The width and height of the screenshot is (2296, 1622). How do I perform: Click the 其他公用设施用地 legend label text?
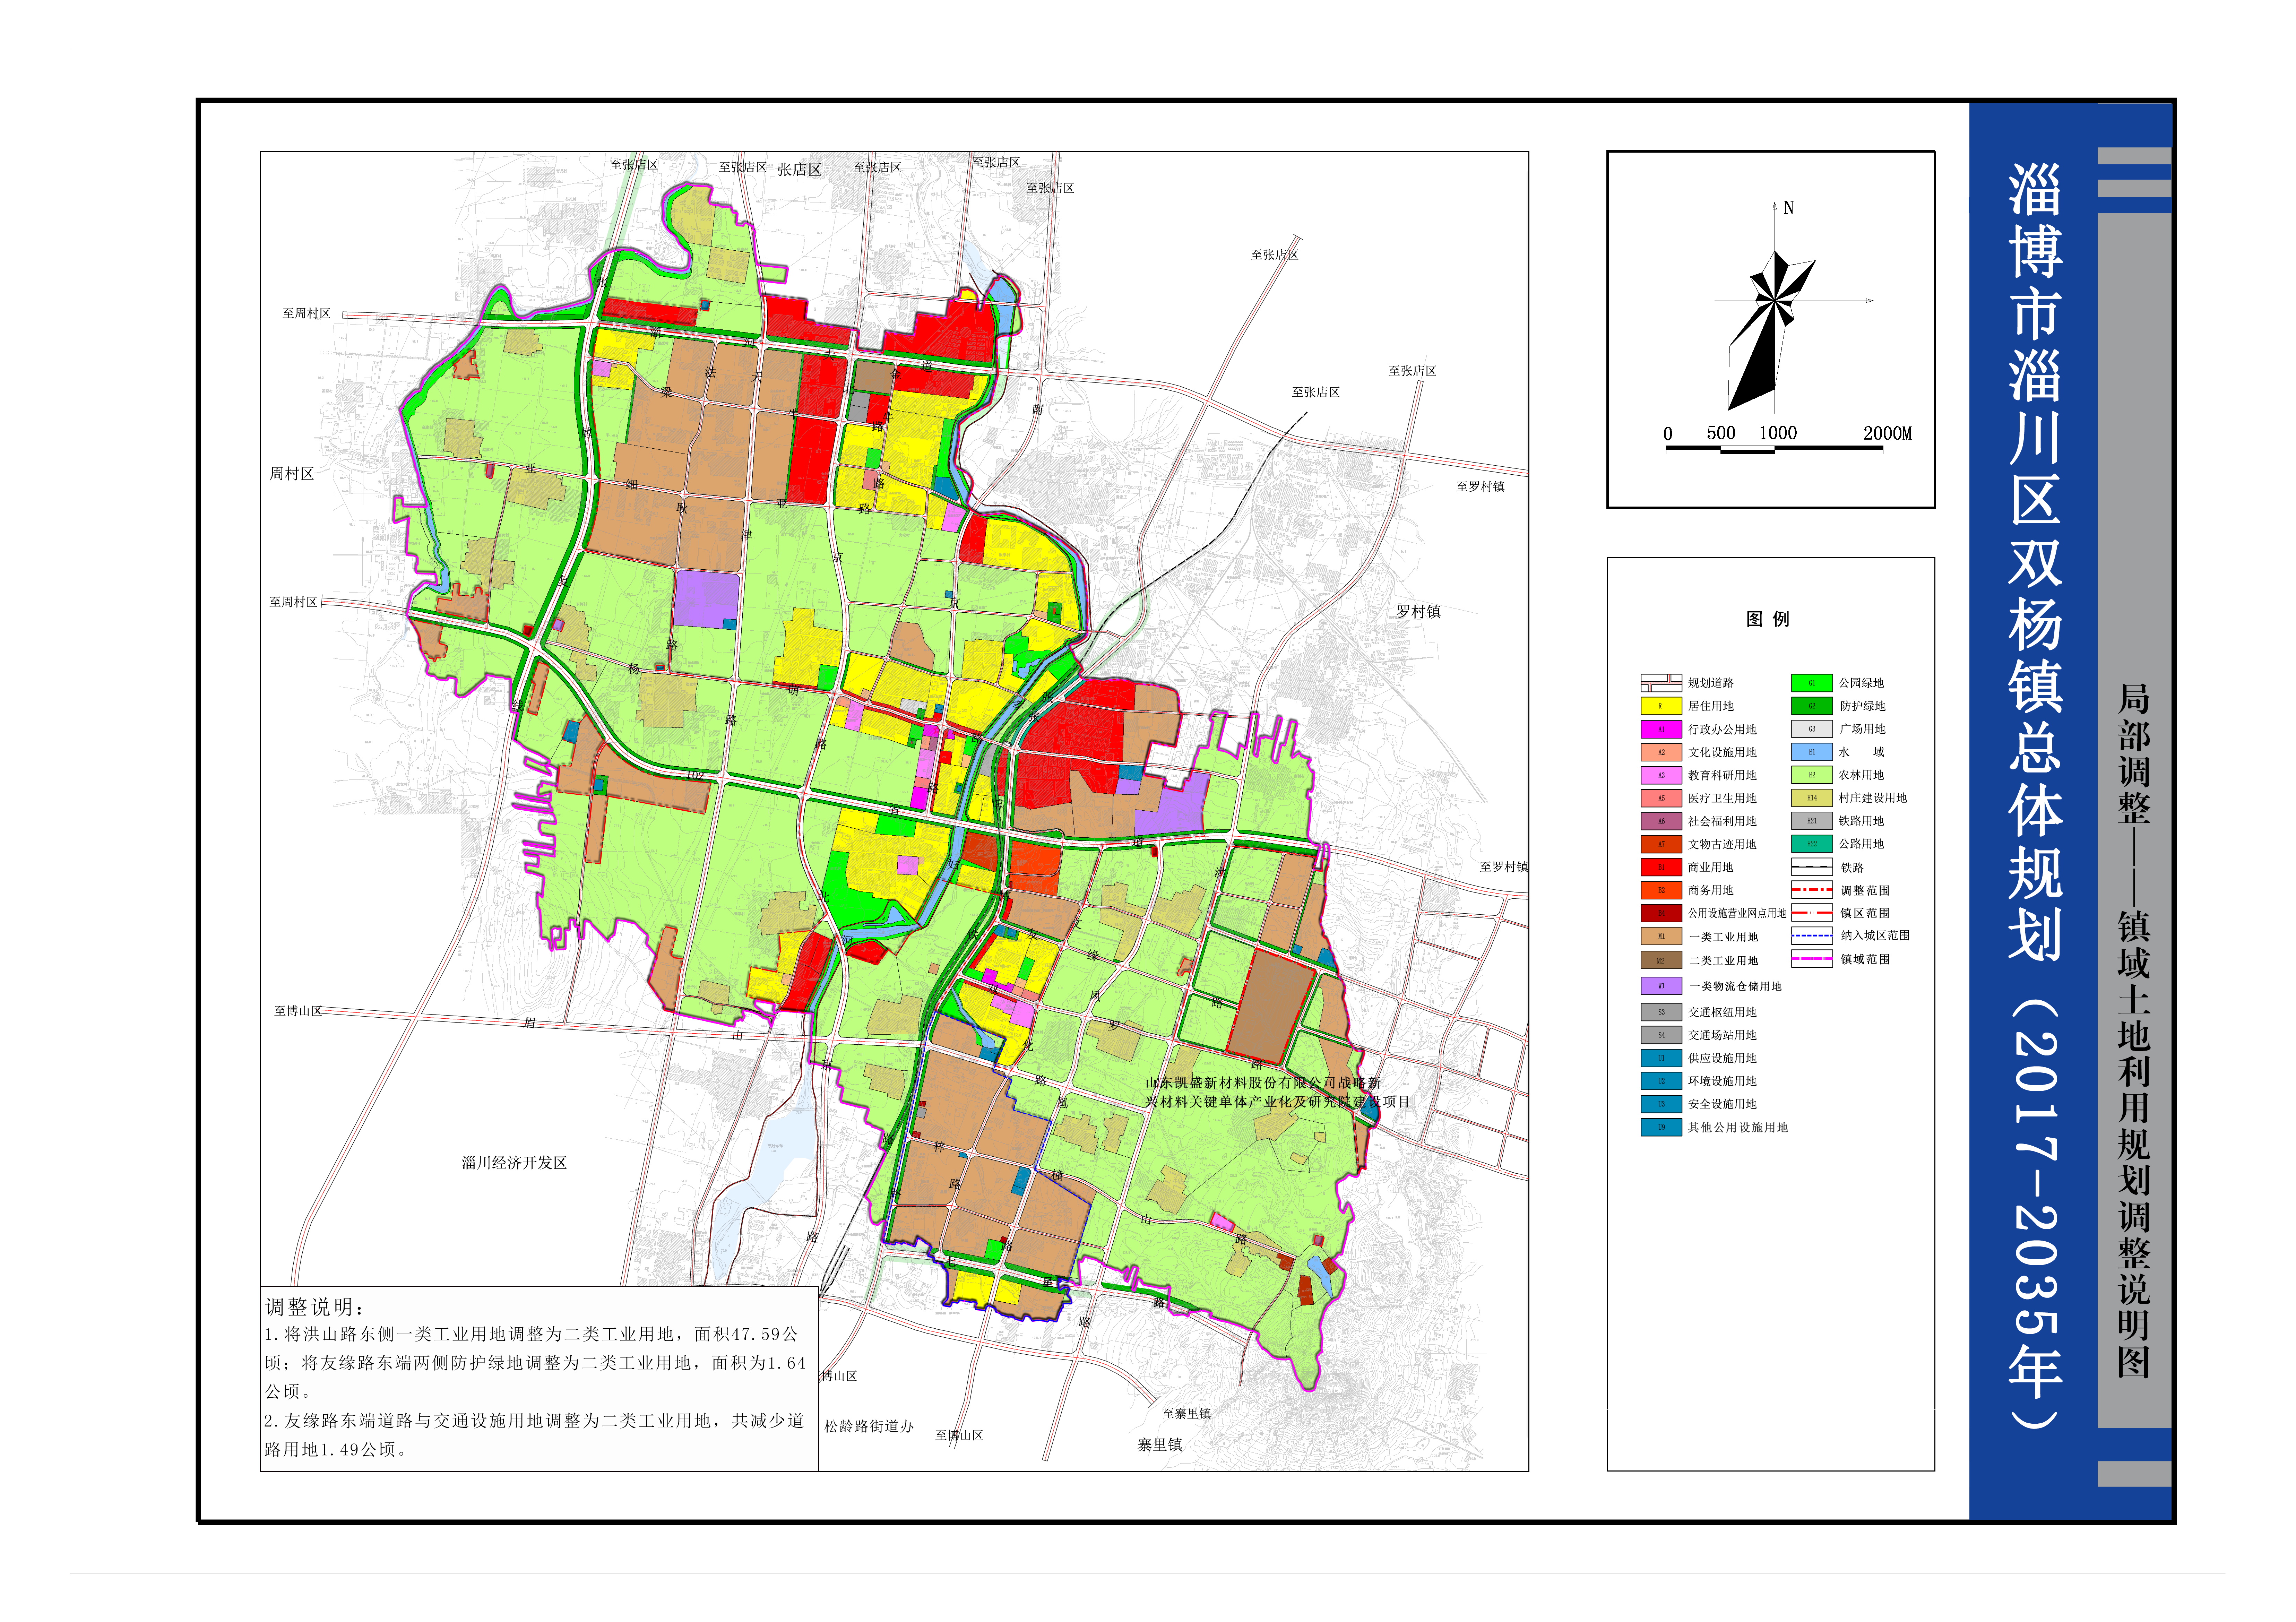[x=1738, y=1127]
